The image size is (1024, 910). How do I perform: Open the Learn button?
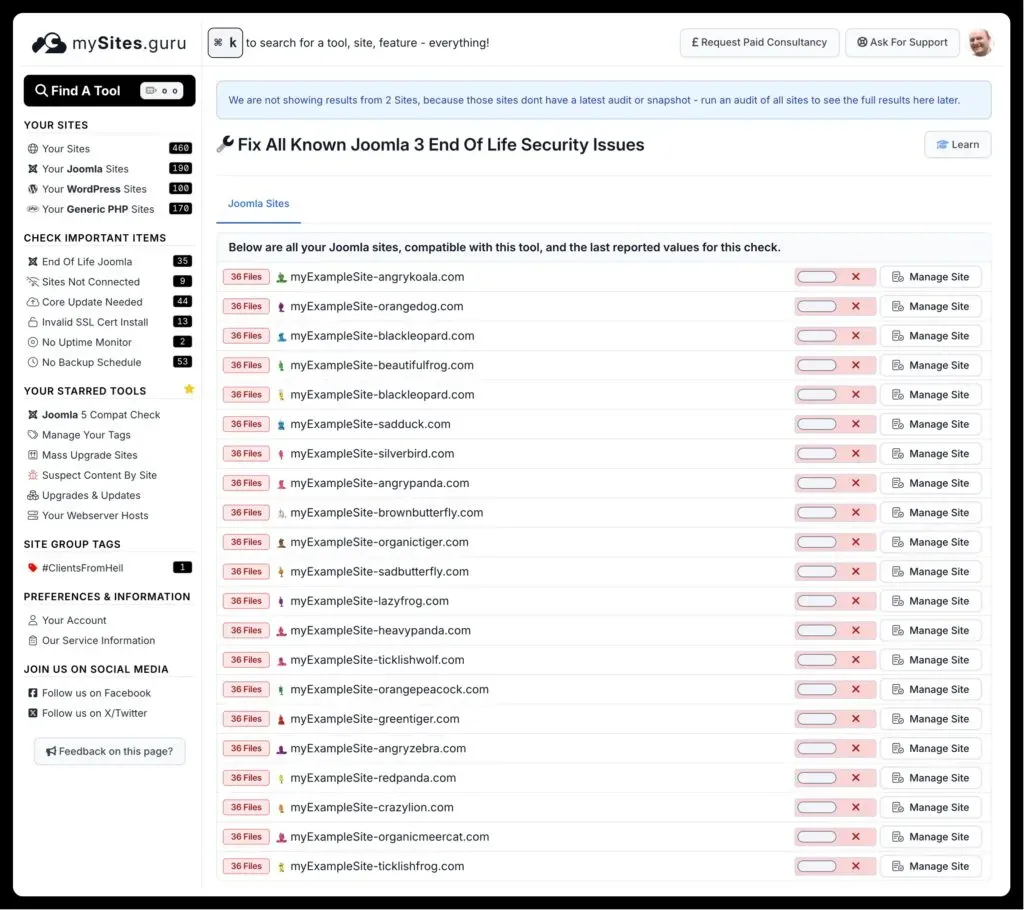957,144
